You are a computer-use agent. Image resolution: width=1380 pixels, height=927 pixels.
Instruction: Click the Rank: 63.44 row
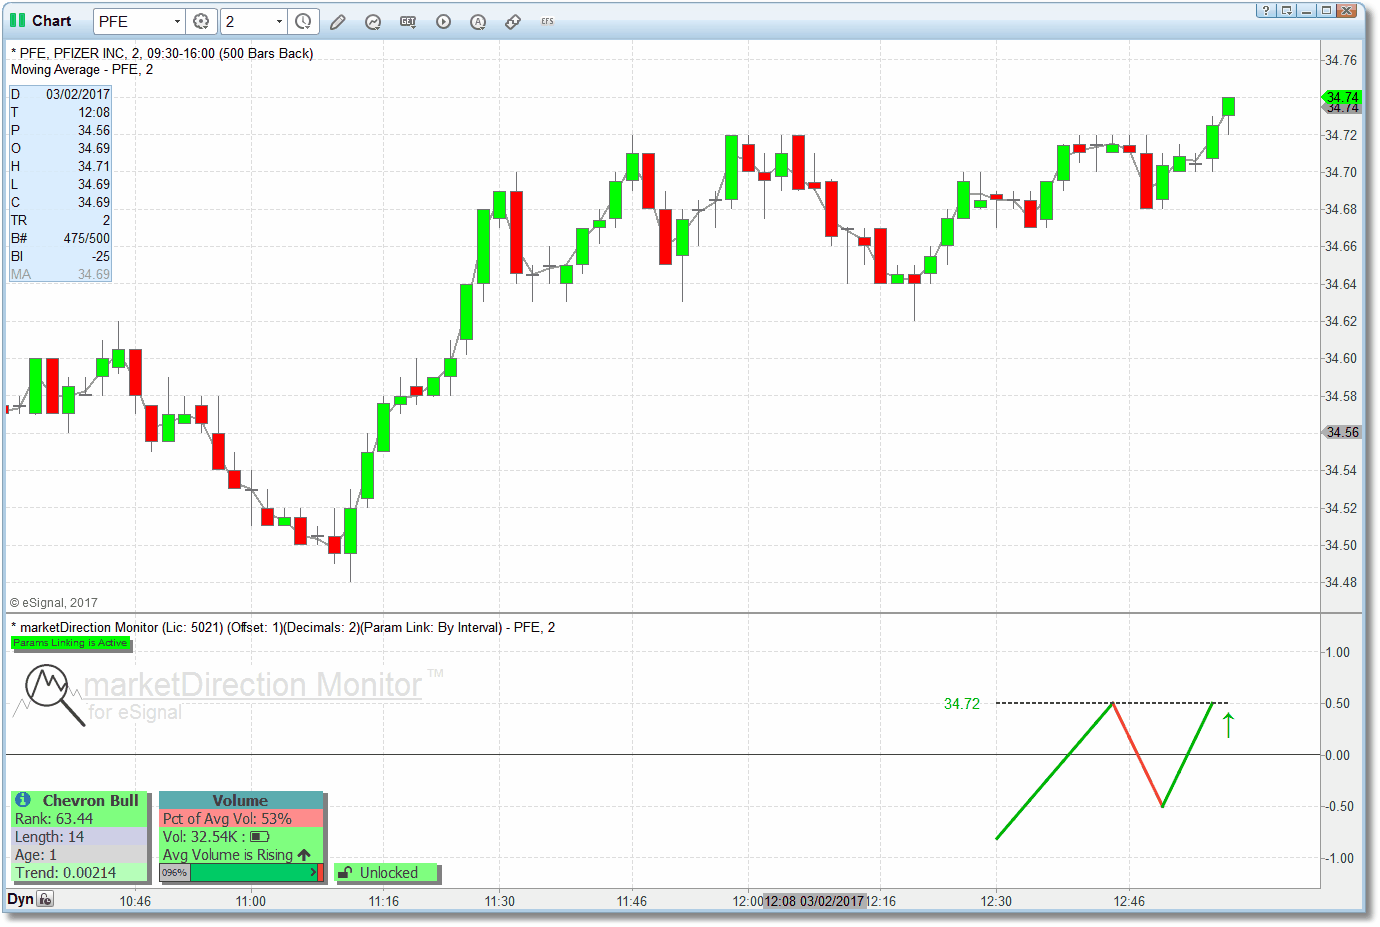[80, 819]
